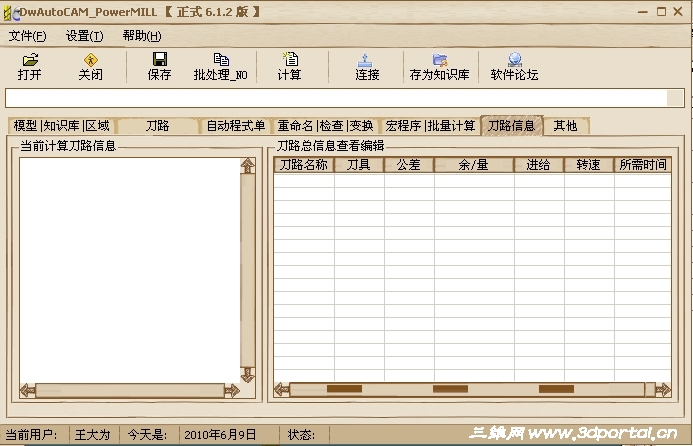
Task: Click the 关闭 (Close) toolbar icon
Action: tap(91, 60)
